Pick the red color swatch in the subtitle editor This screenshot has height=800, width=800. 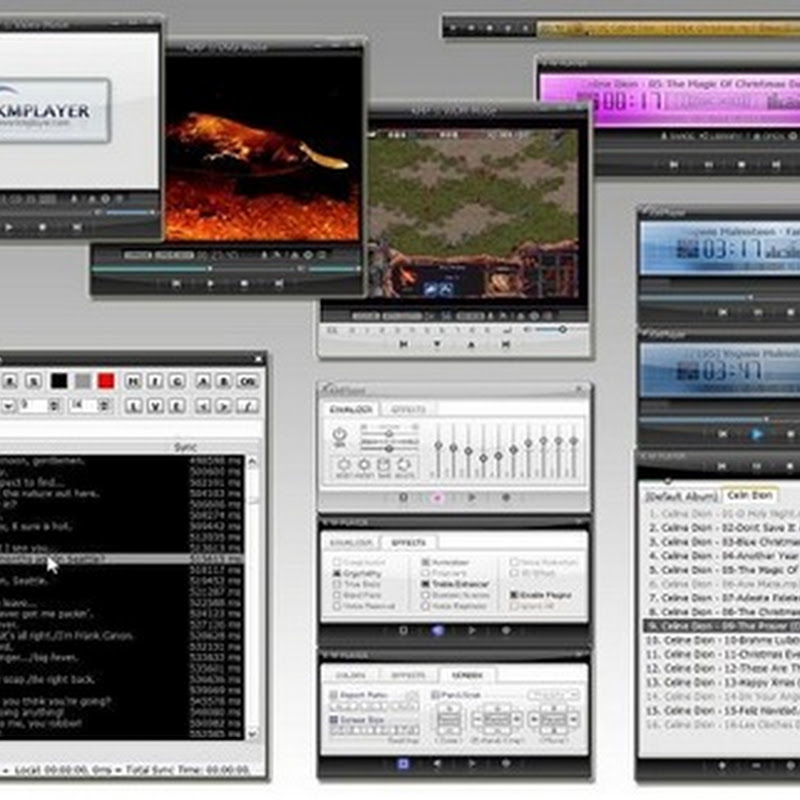[106, 381]
